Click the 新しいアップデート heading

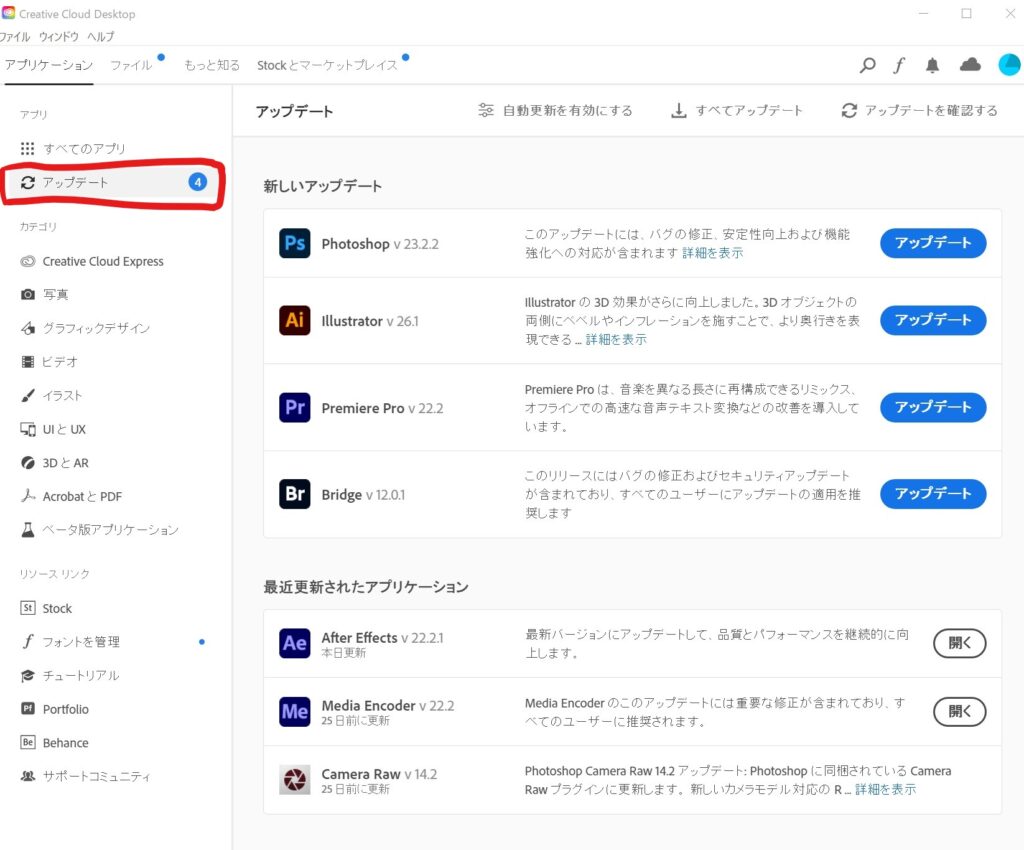[x=323, y=186]
